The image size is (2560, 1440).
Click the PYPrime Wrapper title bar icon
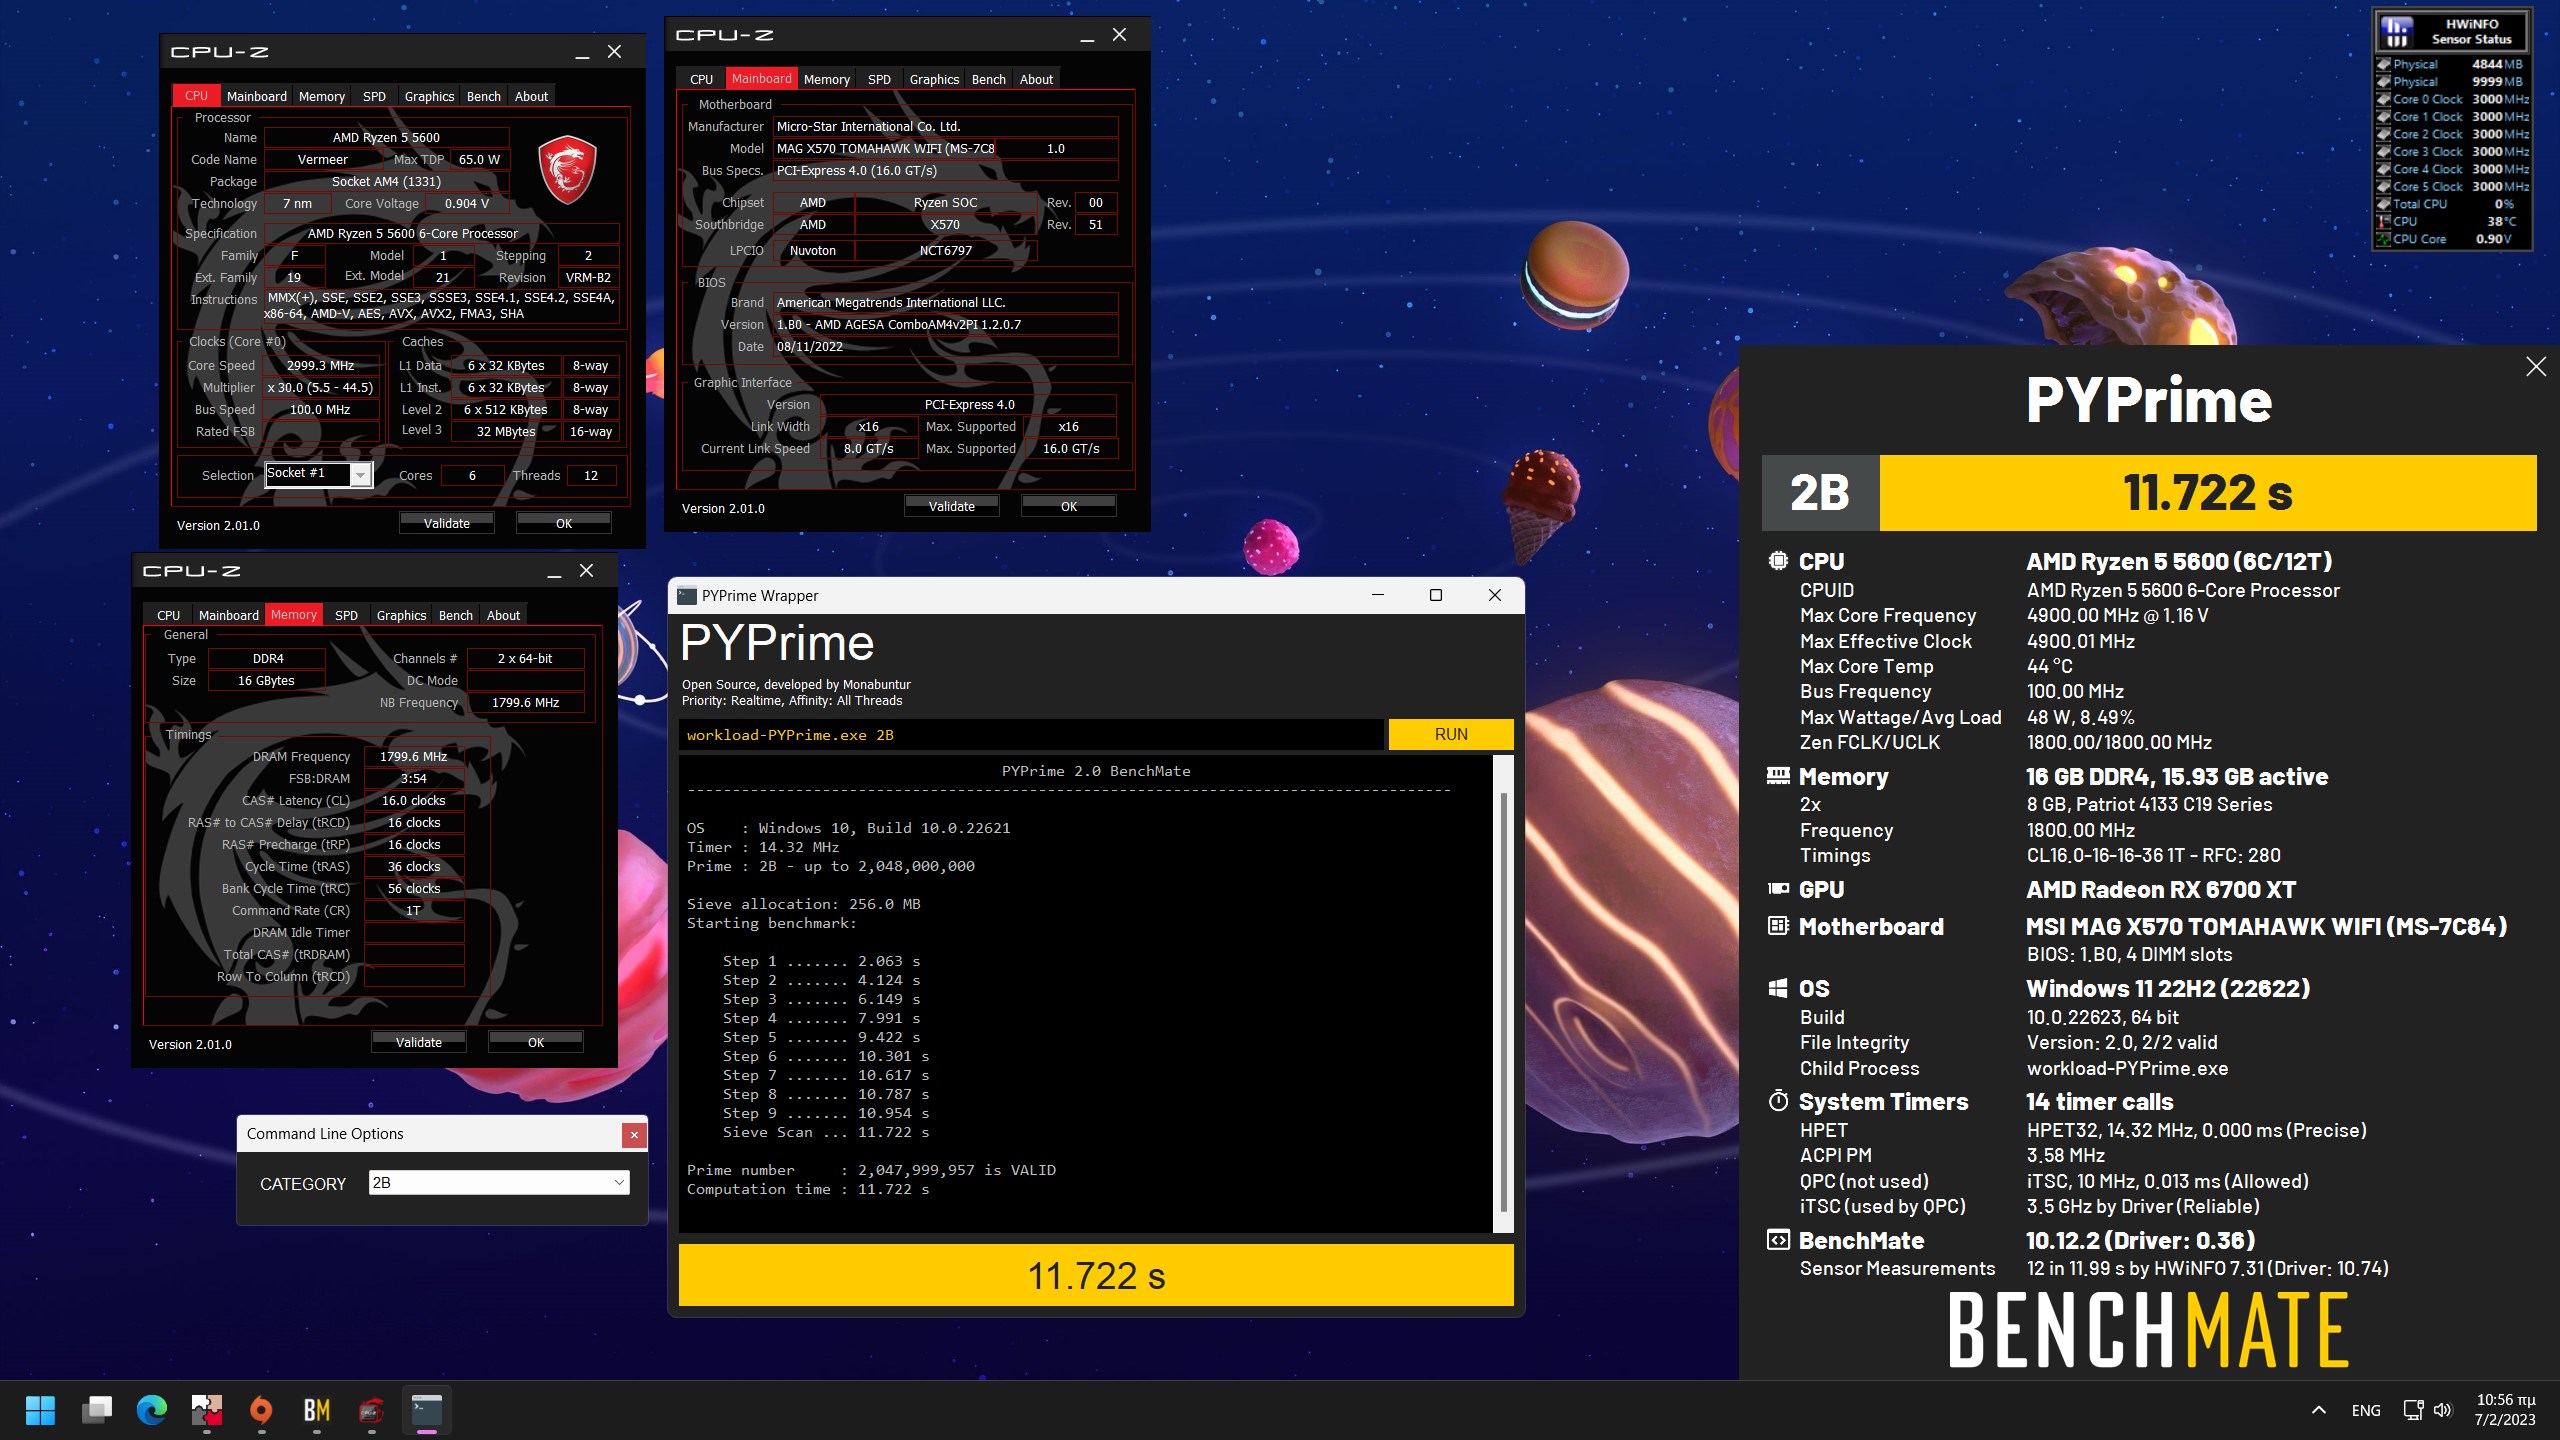coord(687,596)
